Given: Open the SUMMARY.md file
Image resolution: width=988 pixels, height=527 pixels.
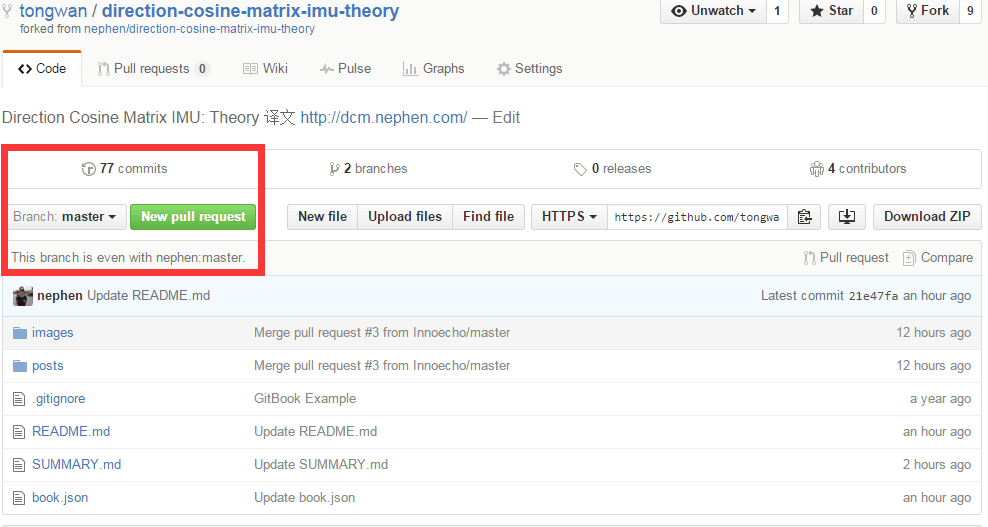Looking at the screenshot, I should (76, 465).
